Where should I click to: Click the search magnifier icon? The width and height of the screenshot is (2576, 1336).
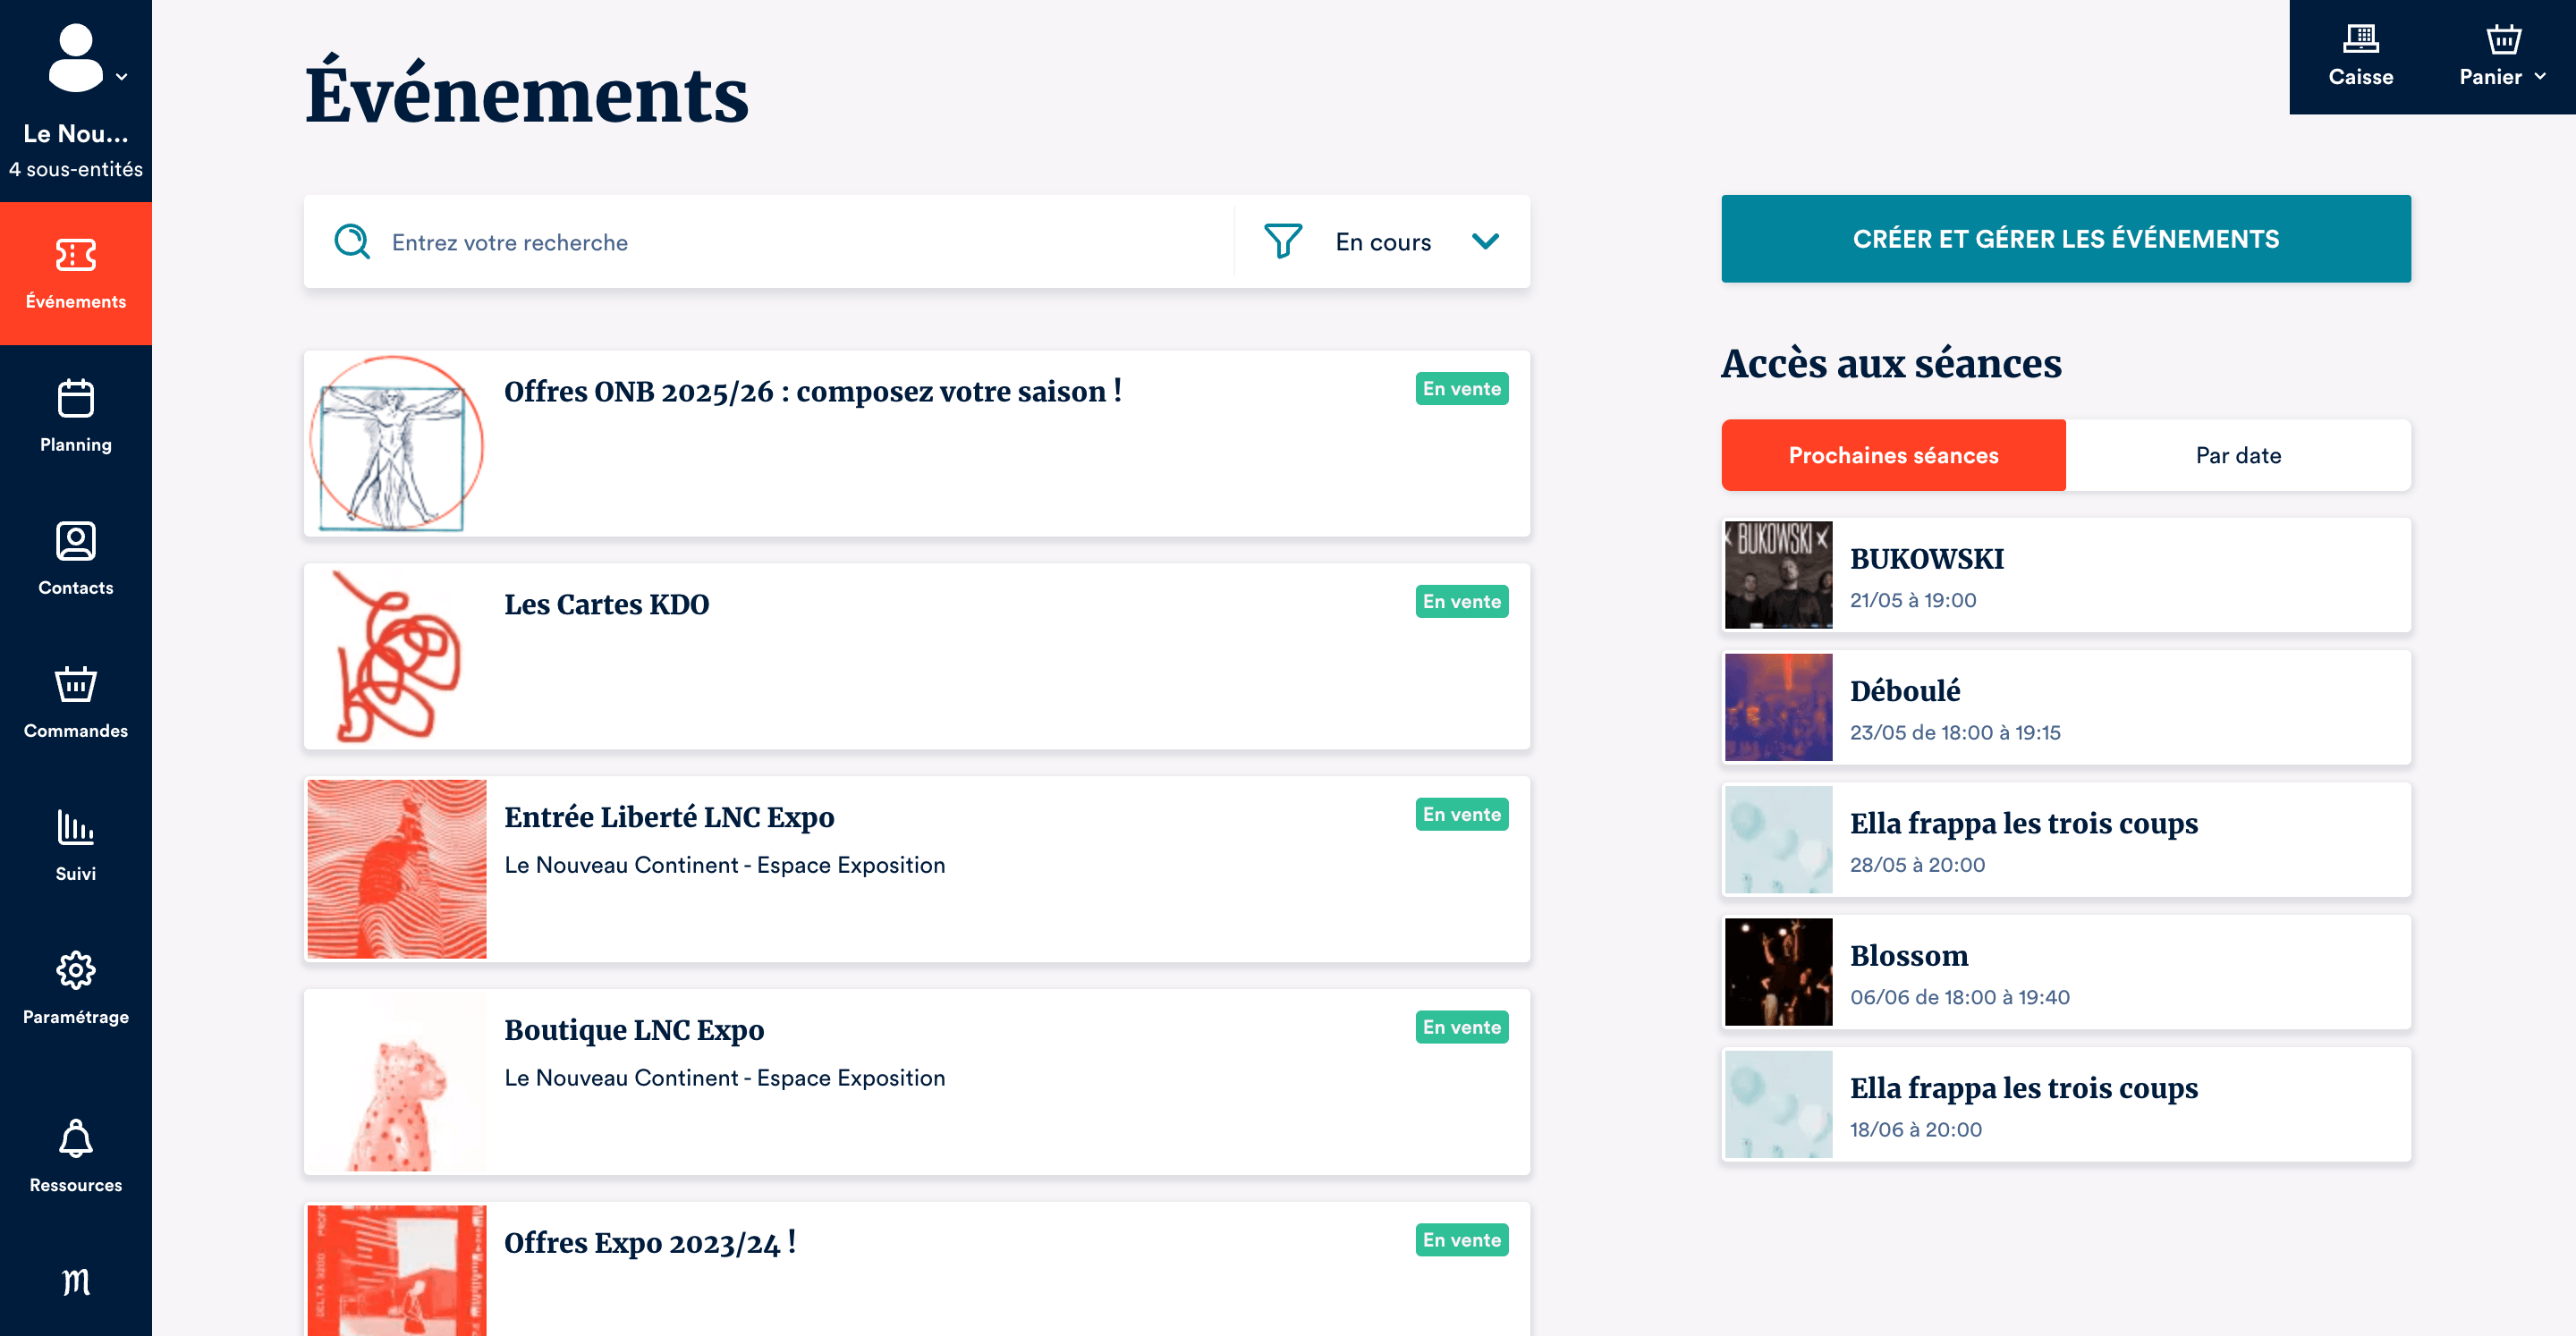(352, 241)
